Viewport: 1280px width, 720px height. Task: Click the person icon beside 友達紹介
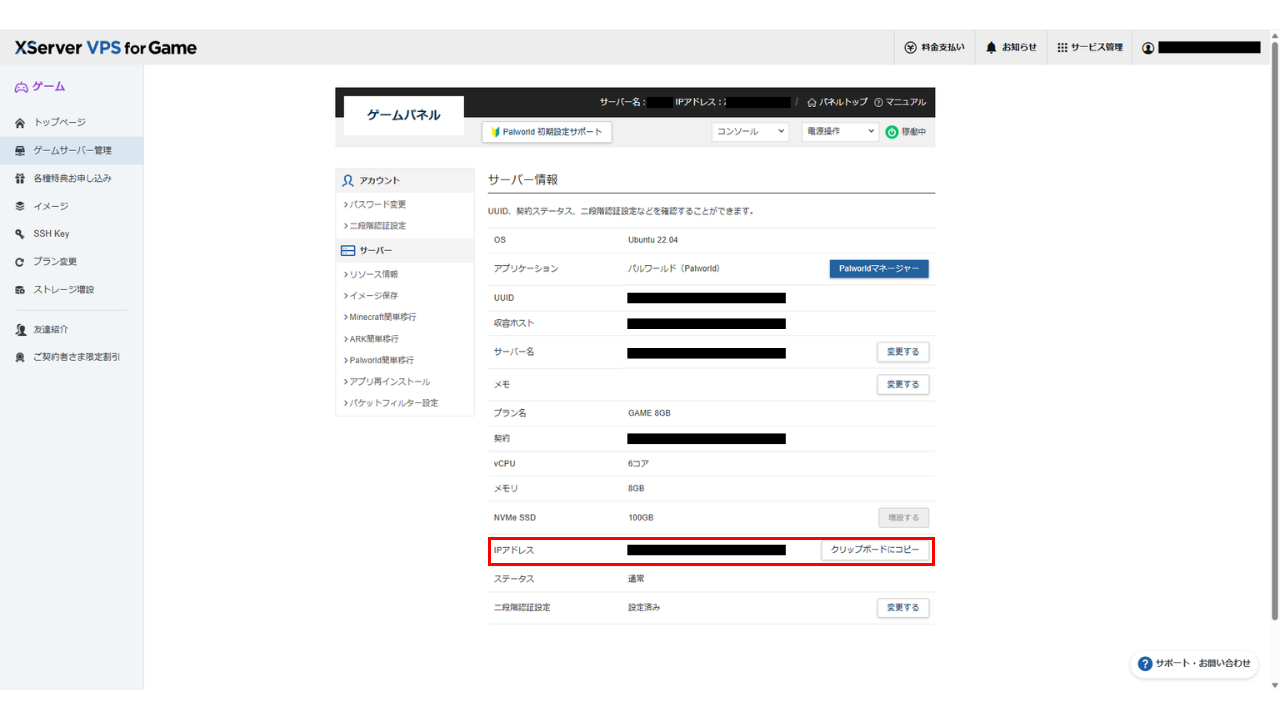click(20, 329)
